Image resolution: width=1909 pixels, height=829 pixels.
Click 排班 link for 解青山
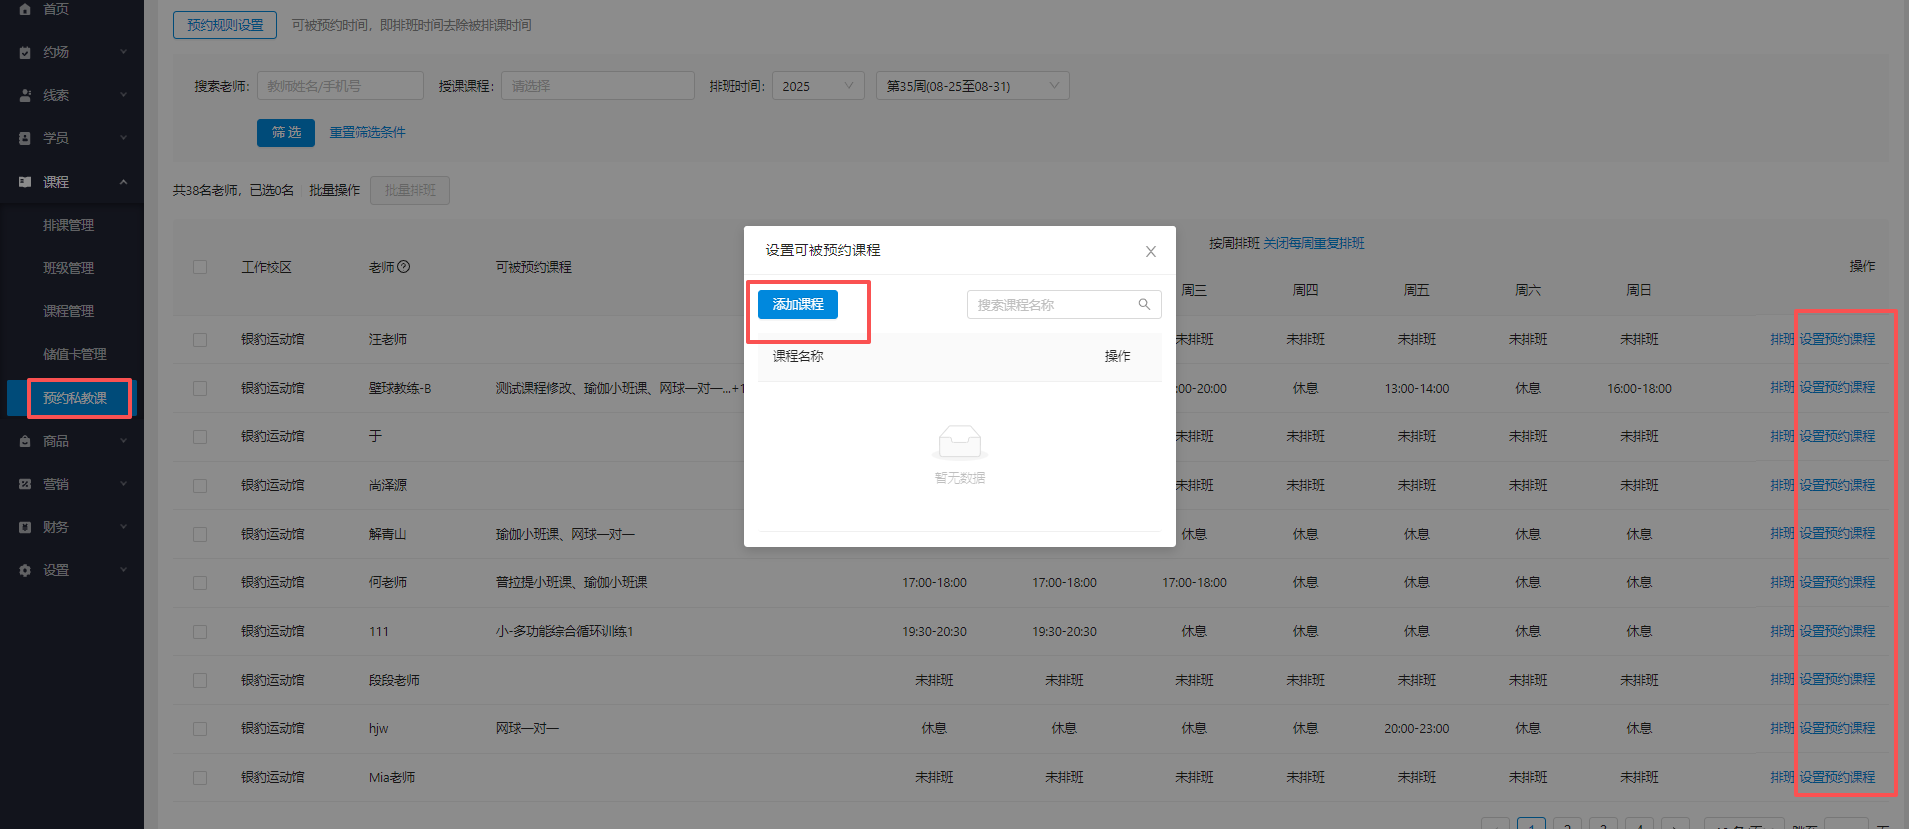pyautogui.click(x=1782, y=533)
